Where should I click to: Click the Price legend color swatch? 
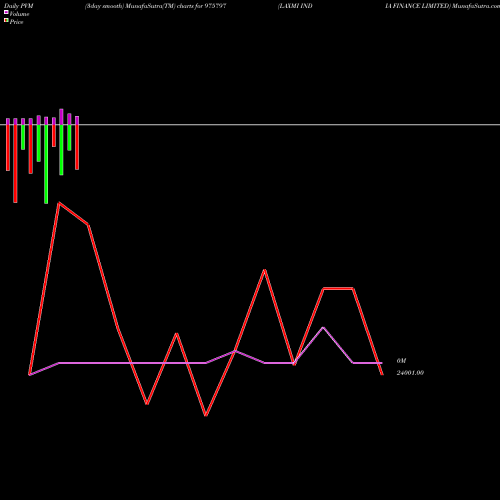coord(6,21)
